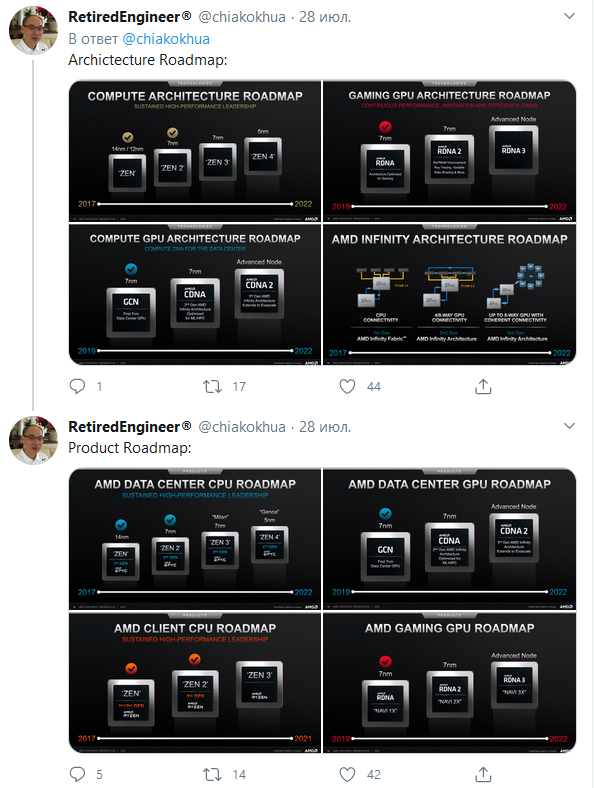Open Compute Architecture Roadmap image
Image resolution: width=594 pixels, height=788 pixels.
pos(195,151)
